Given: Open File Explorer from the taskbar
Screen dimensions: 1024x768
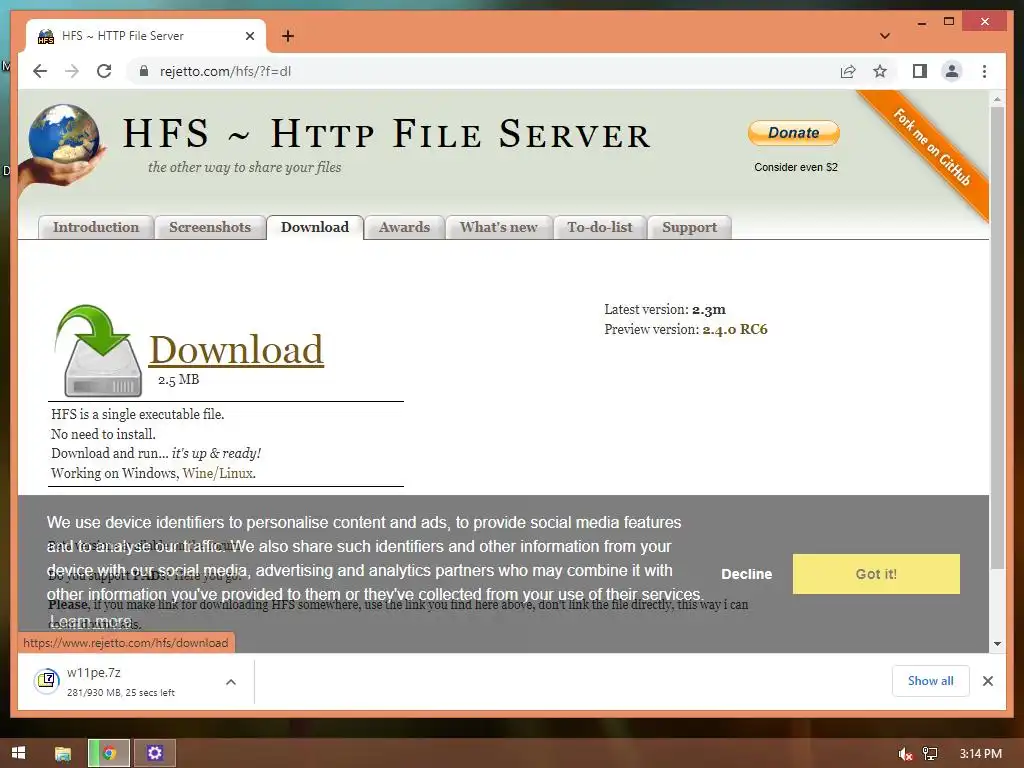Looking at the screenshot, I should point(63,754).
